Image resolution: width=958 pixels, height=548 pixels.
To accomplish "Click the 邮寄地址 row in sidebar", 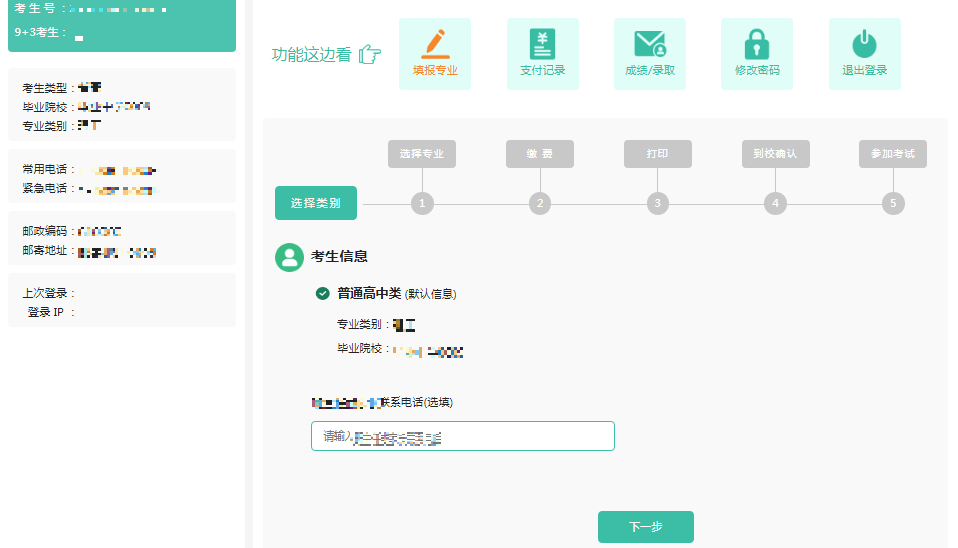I will [x=89, y=251].
